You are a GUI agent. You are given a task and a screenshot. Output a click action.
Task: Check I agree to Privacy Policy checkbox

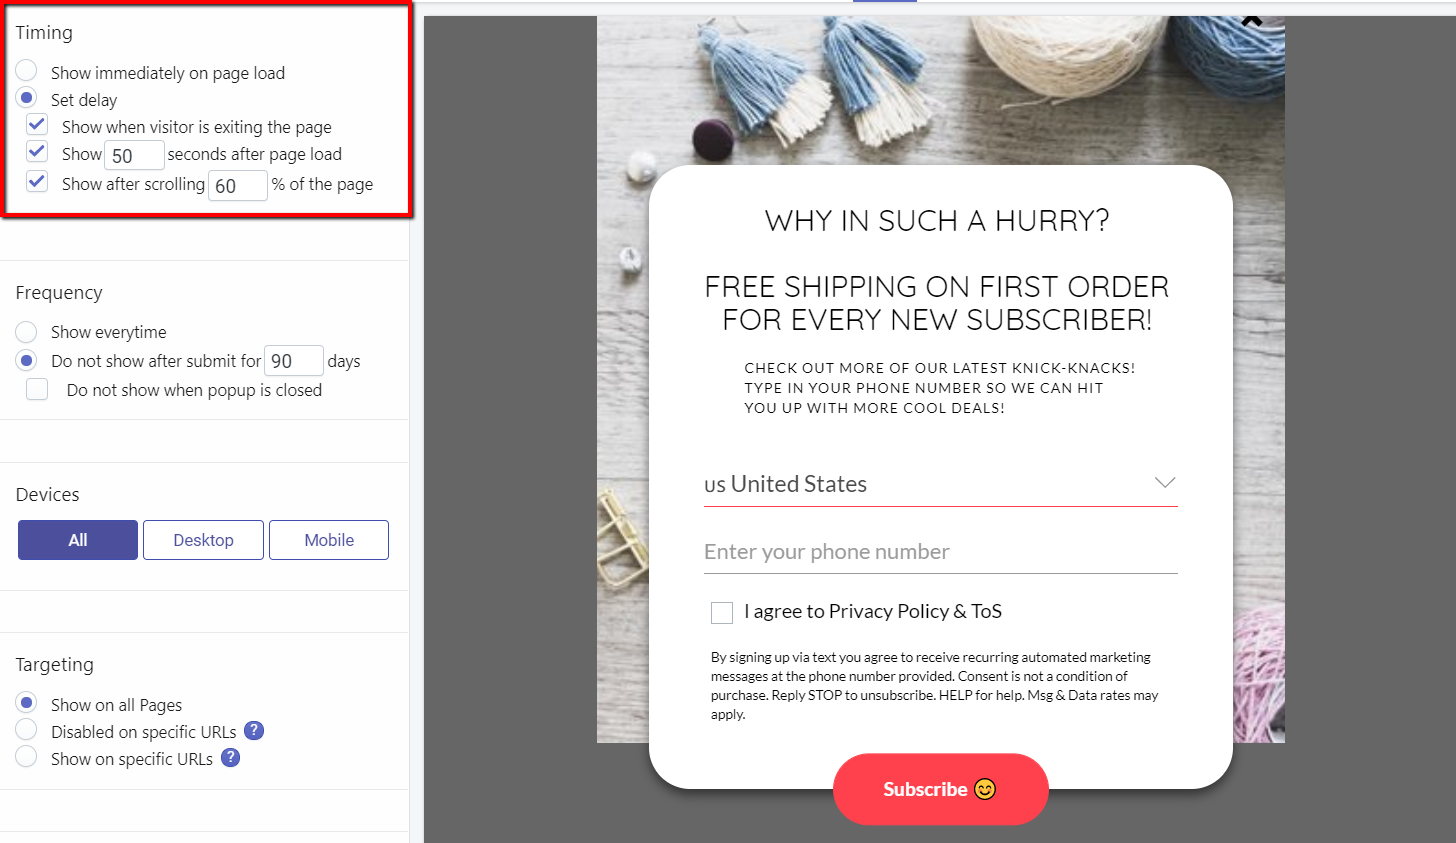[722, 613]
